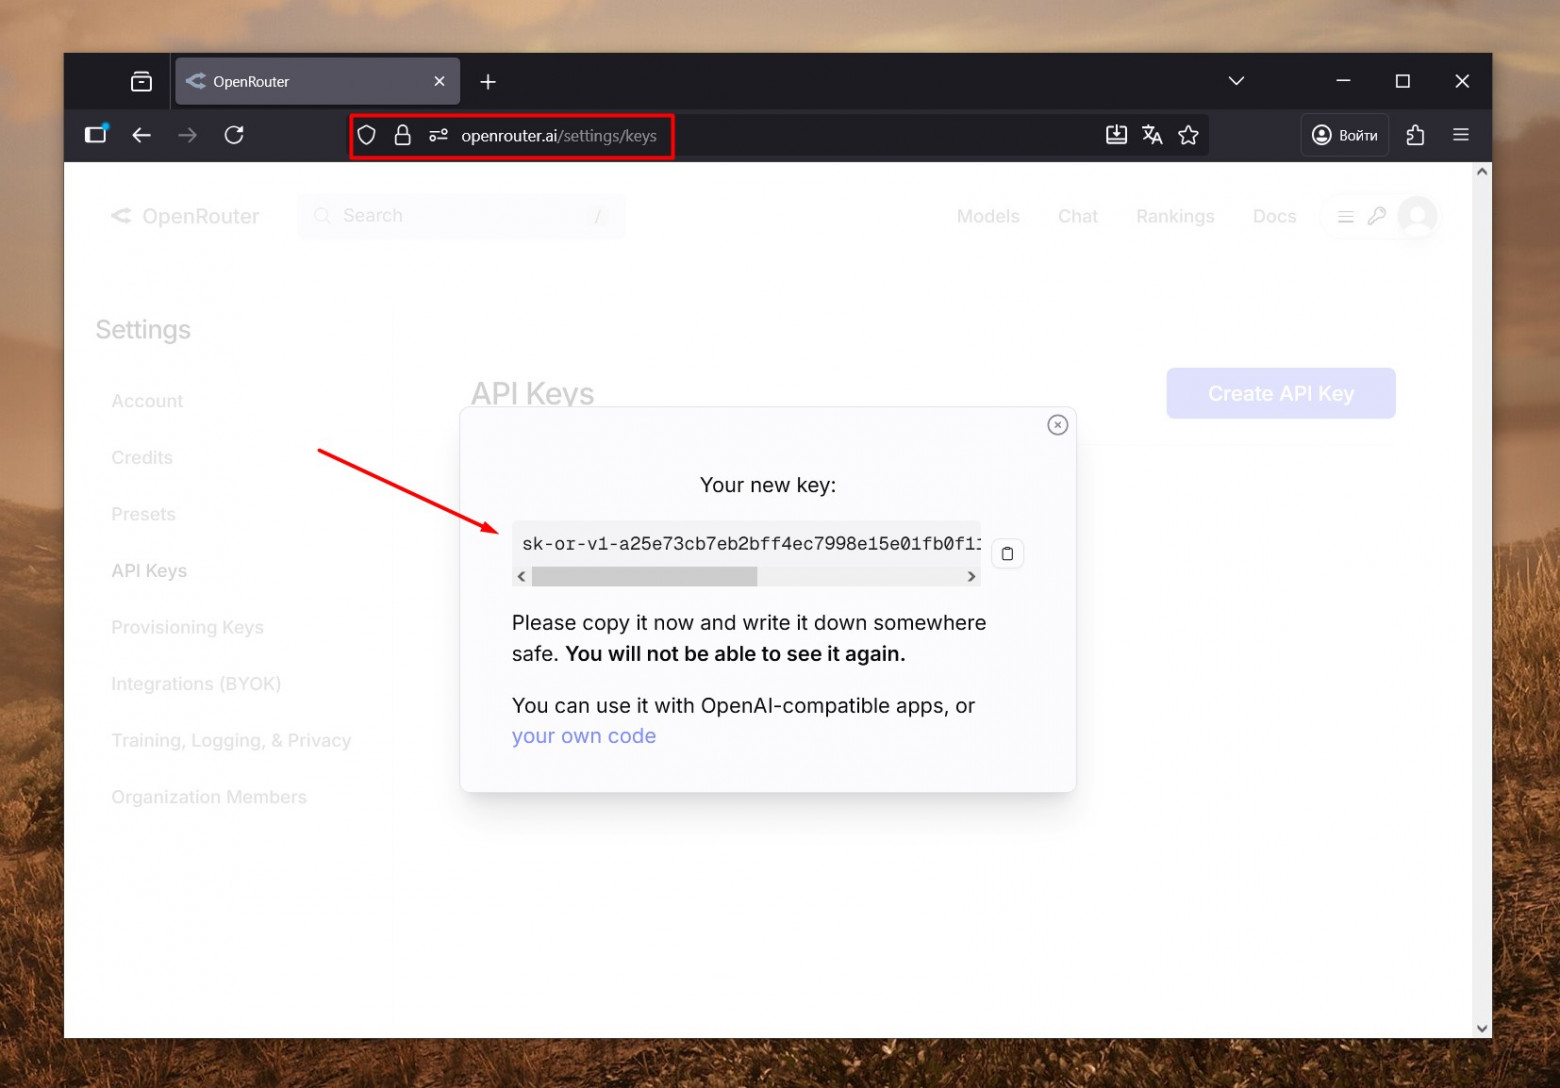Click the Create API Key button

[1280, 393]
